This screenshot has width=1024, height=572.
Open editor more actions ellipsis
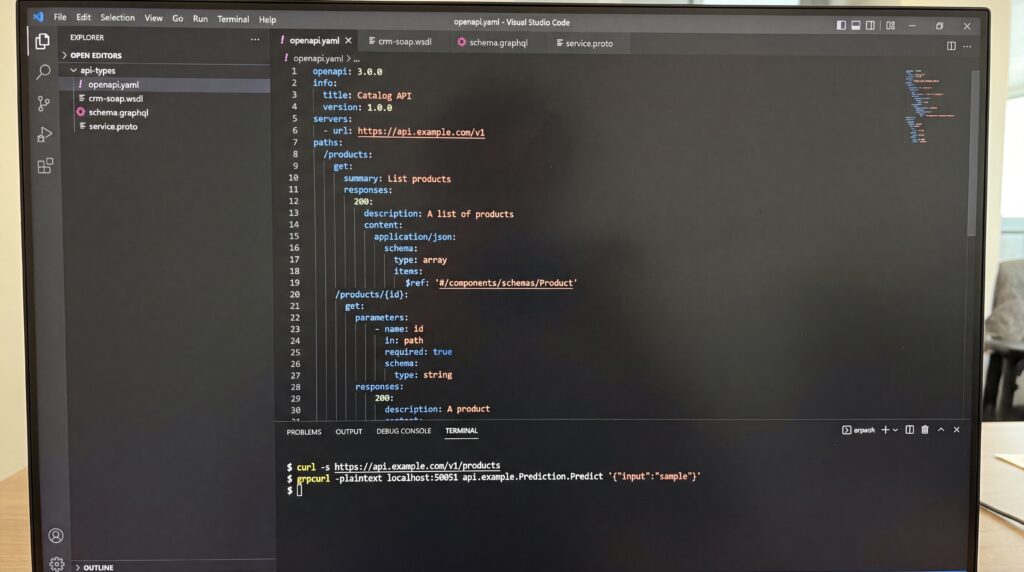(x=967, y=46)
